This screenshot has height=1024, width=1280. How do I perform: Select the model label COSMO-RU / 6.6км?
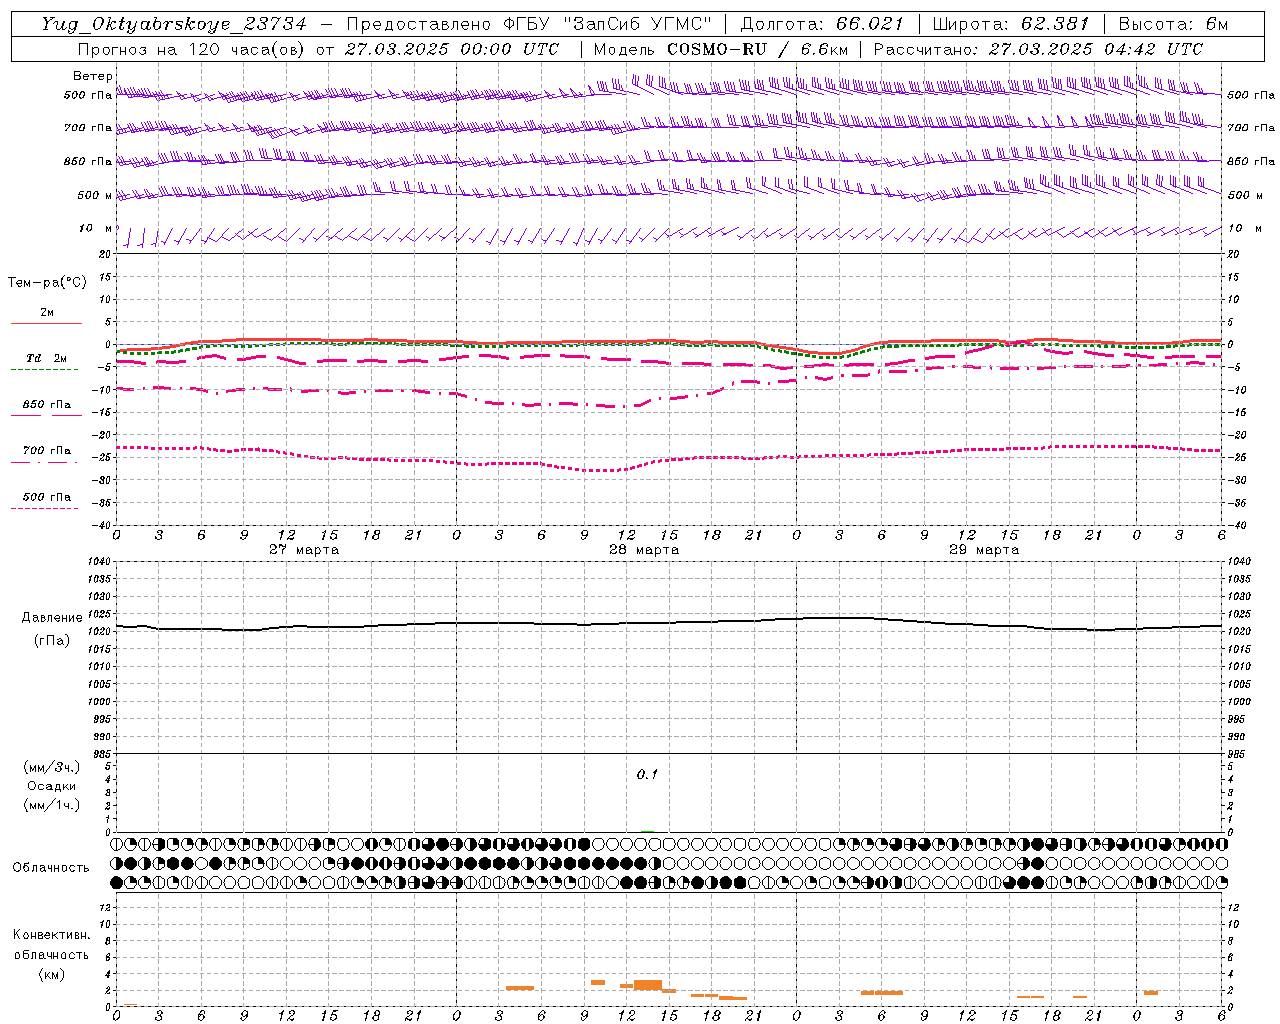coord(758,49)
